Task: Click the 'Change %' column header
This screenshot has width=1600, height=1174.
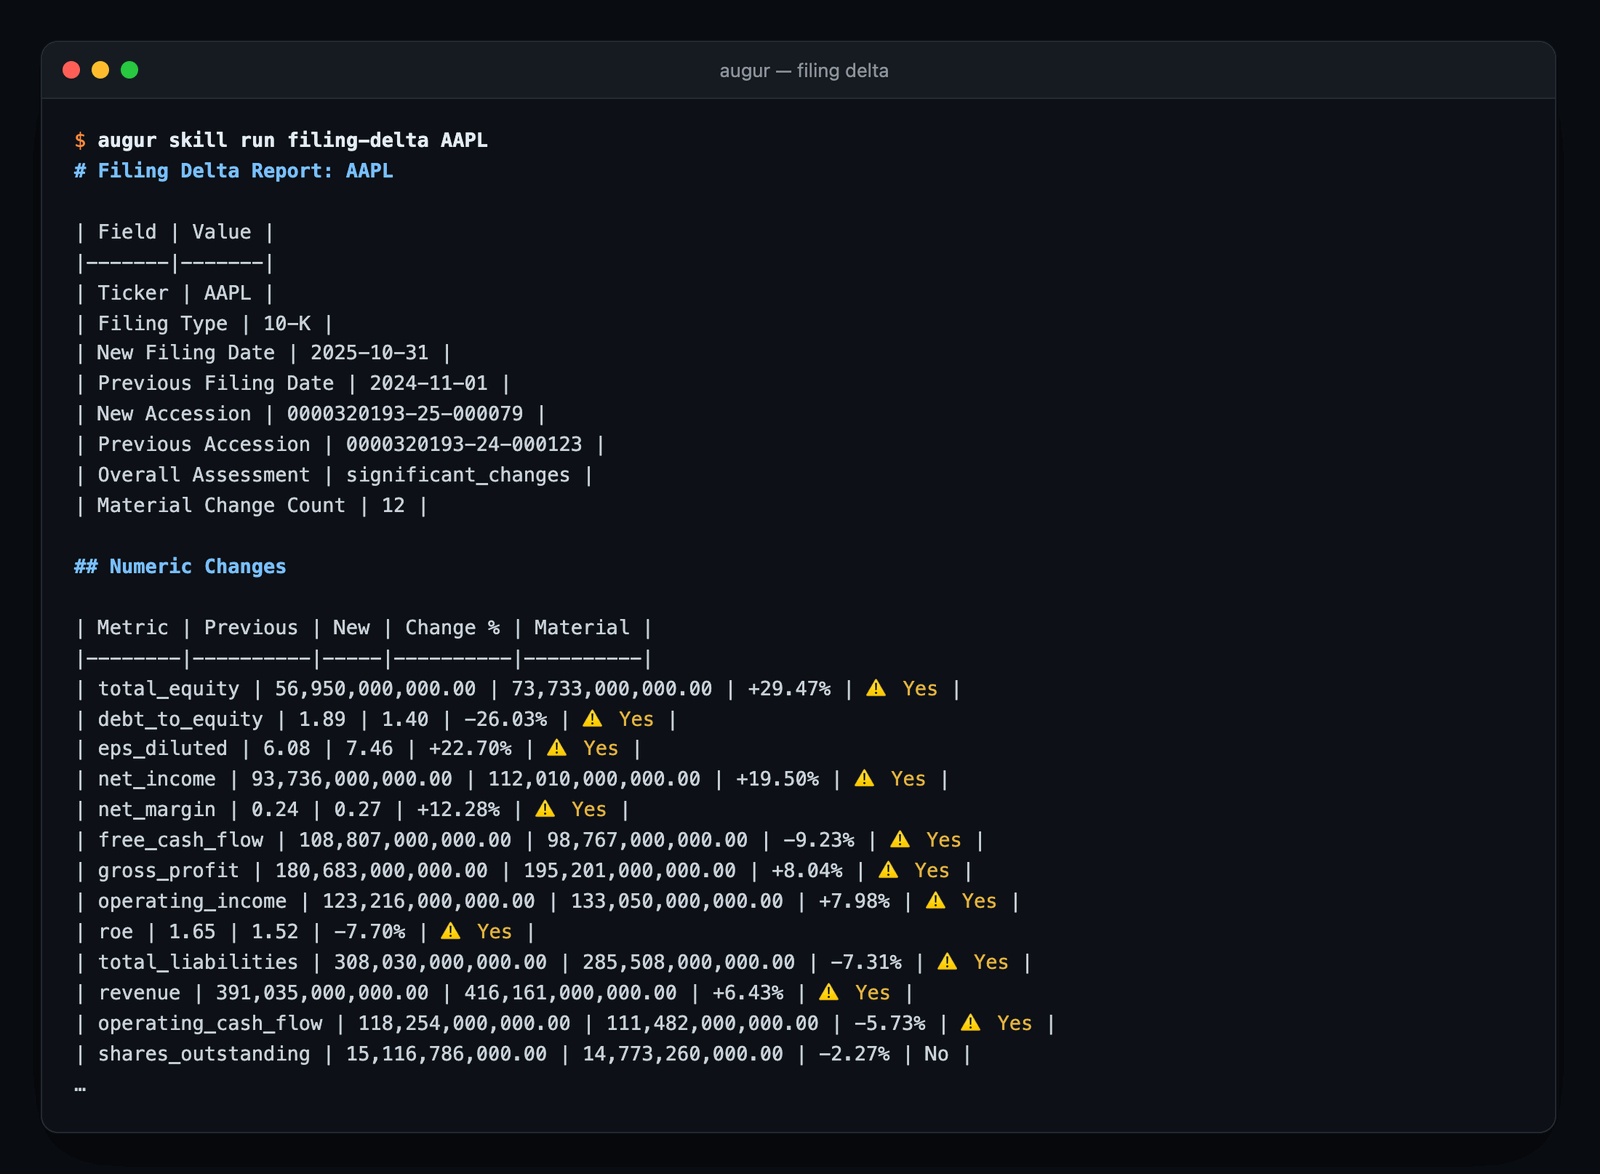Action: [452, 628]
